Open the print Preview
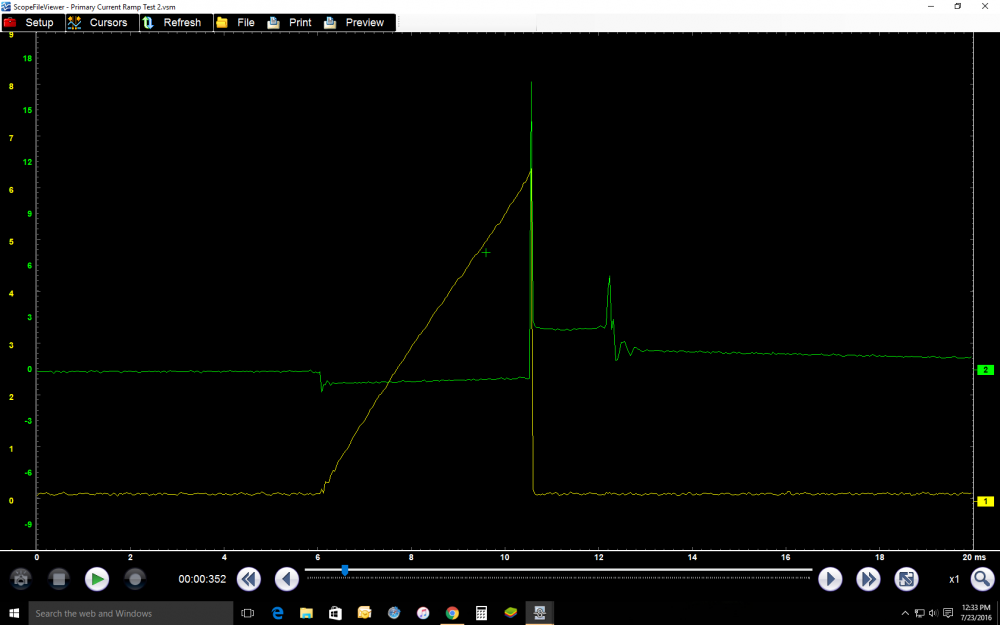Viewport: 1000px width, 625px height. (x=355, y=22)
